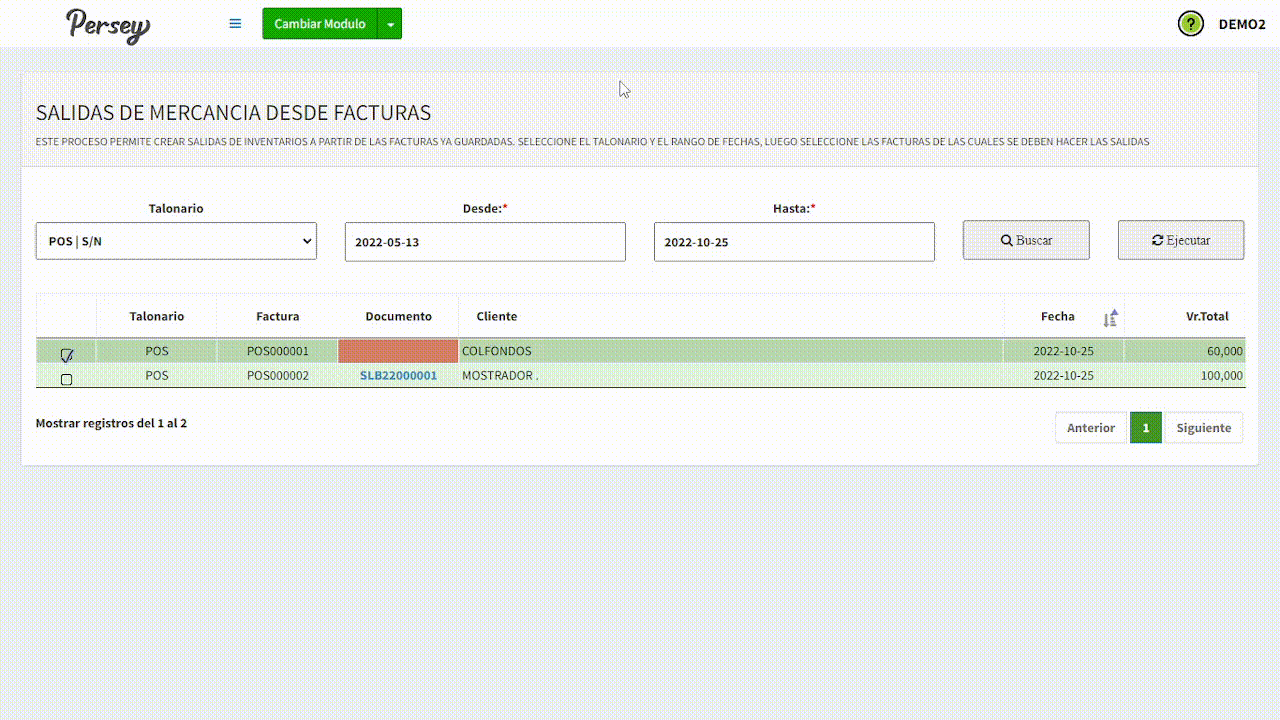Check the POS000001 row checkbox

[67, 354]
